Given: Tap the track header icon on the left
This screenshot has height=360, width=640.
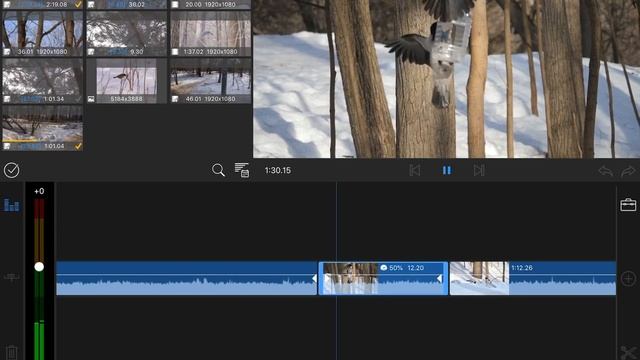Looking at the screenshot, I should (11, 277).
